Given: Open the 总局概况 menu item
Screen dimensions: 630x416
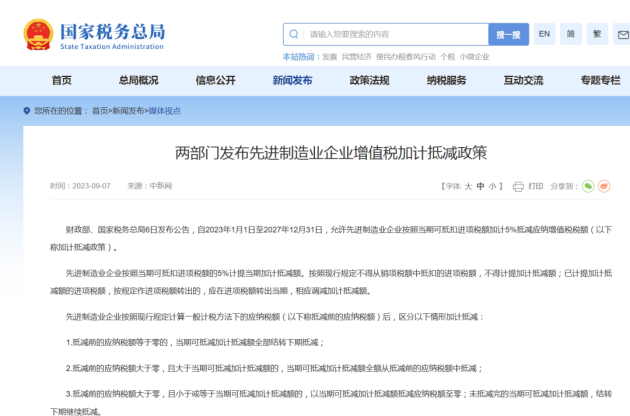Looking at the screenshot, I should tap(138, 80).
